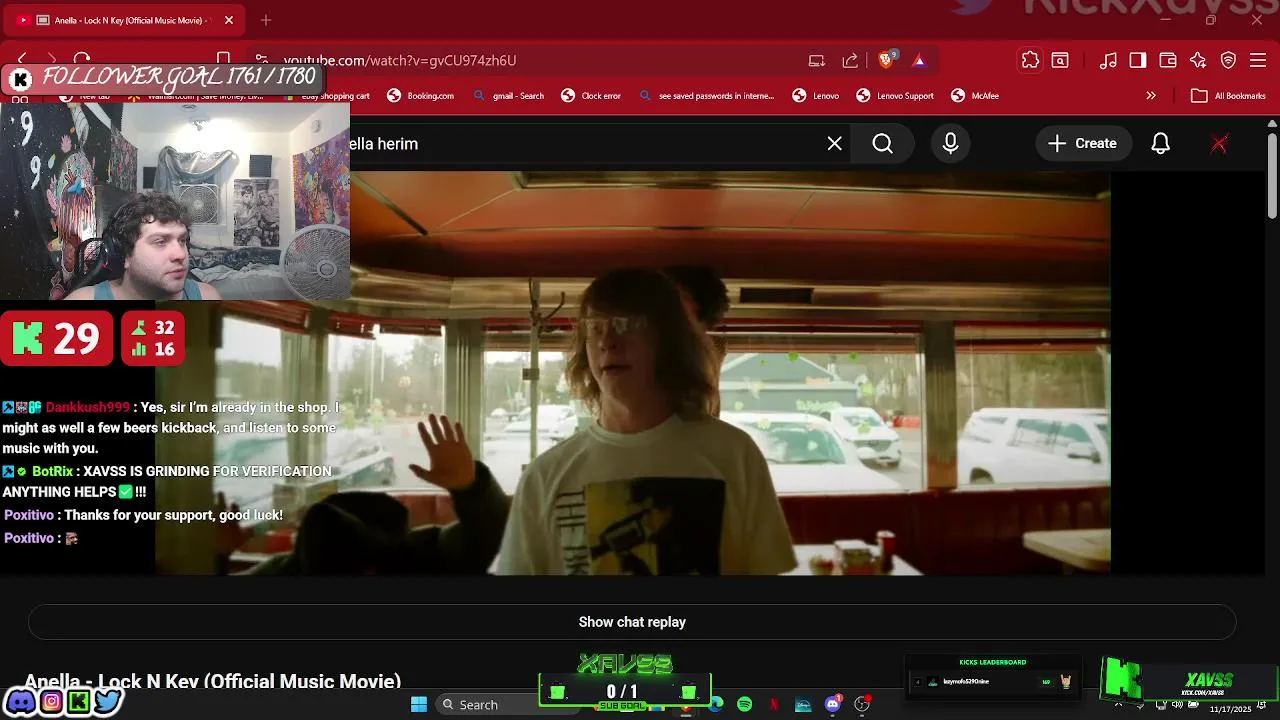
Task: Toggle the browser sidebar panel icon
Action: (1138, 60)
